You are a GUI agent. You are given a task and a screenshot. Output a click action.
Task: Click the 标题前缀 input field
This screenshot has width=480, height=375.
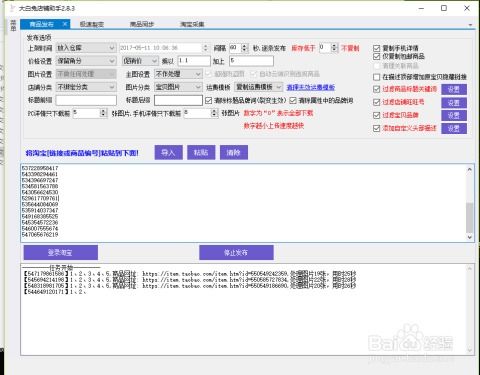click(x=86, y=100)
